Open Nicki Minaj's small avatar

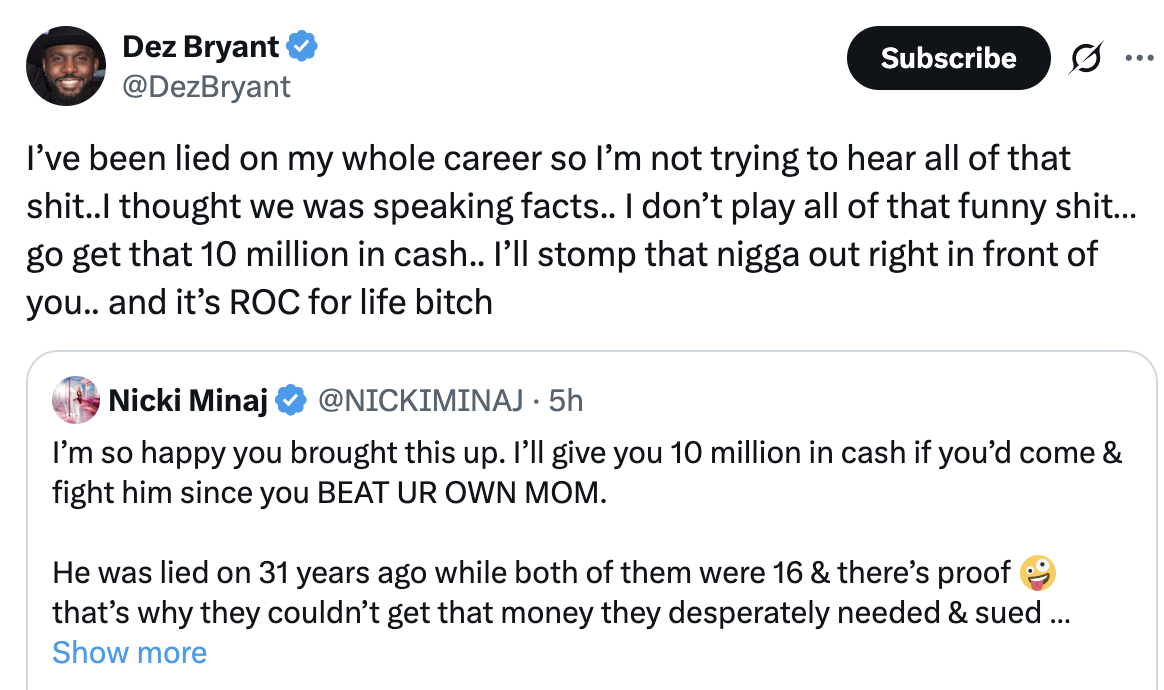[76, 400]
